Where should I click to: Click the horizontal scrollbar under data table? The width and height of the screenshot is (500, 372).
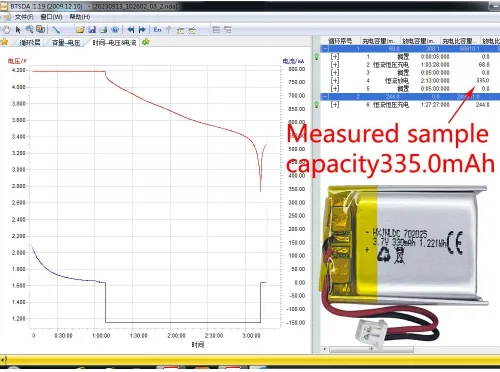[x=371, y=349]
